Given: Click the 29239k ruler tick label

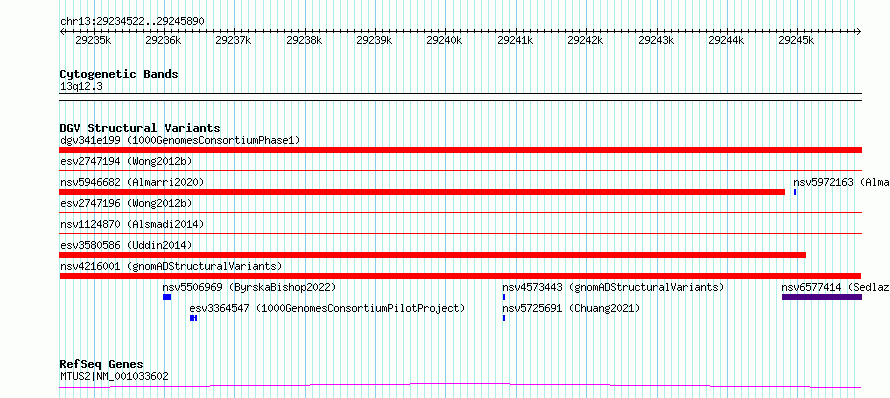Looking at the screenshot, I should [x=374, y=40].
